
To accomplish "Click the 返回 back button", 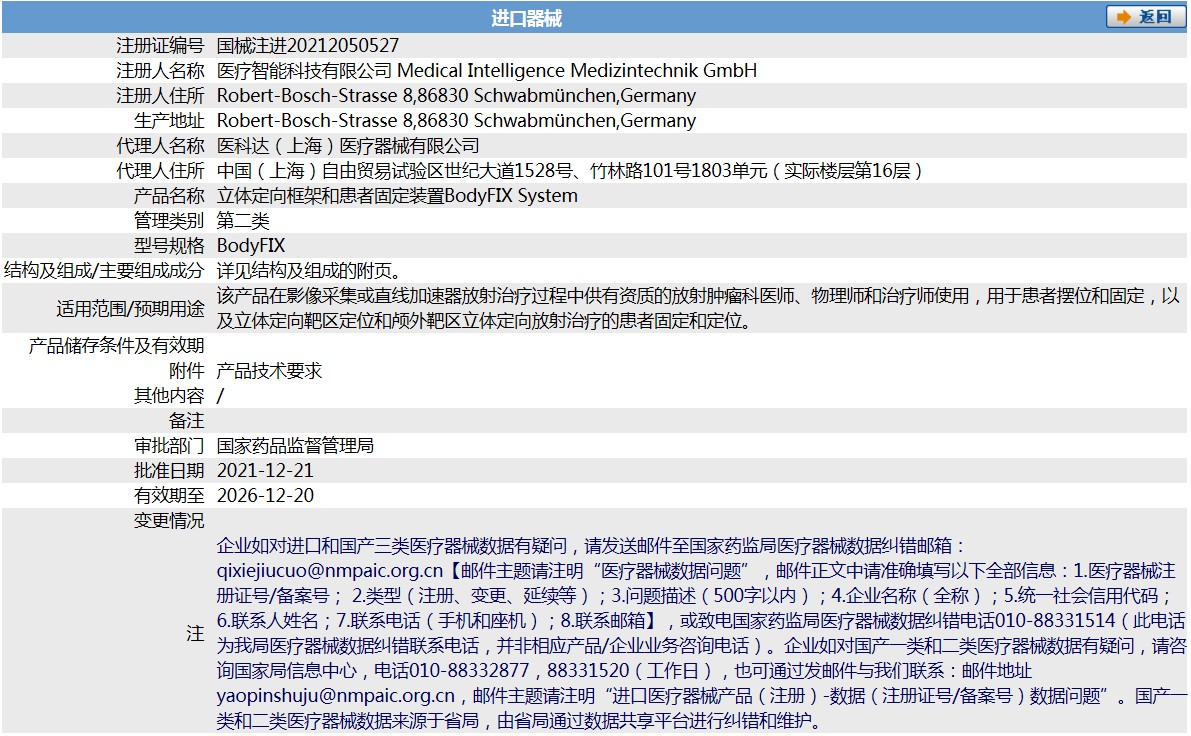I will click(x=1145, y=17).
